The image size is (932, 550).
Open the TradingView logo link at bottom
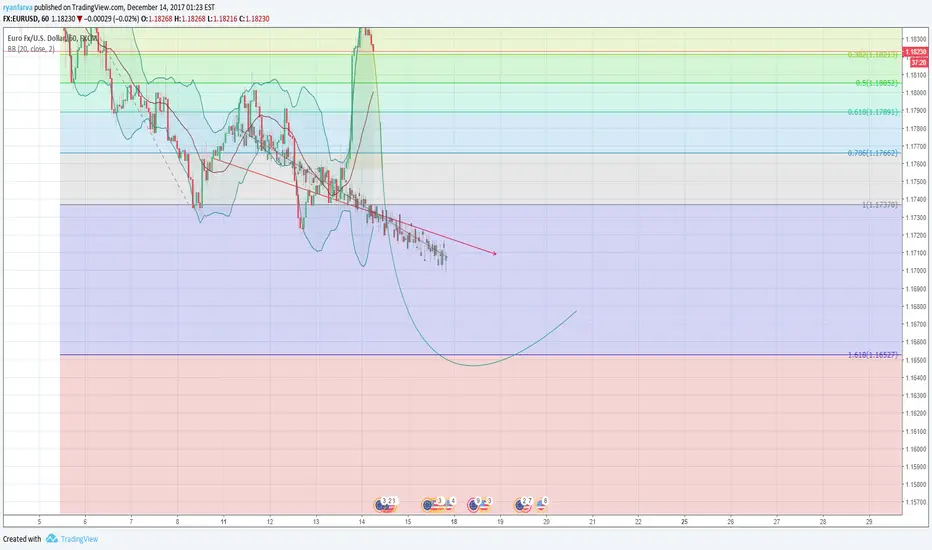(72, 539)
